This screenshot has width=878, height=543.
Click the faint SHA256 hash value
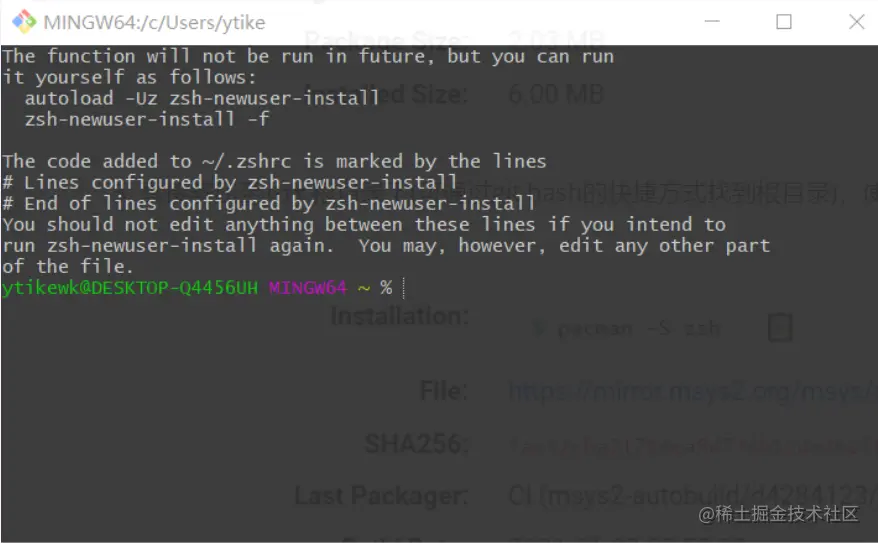click(690, 444)
